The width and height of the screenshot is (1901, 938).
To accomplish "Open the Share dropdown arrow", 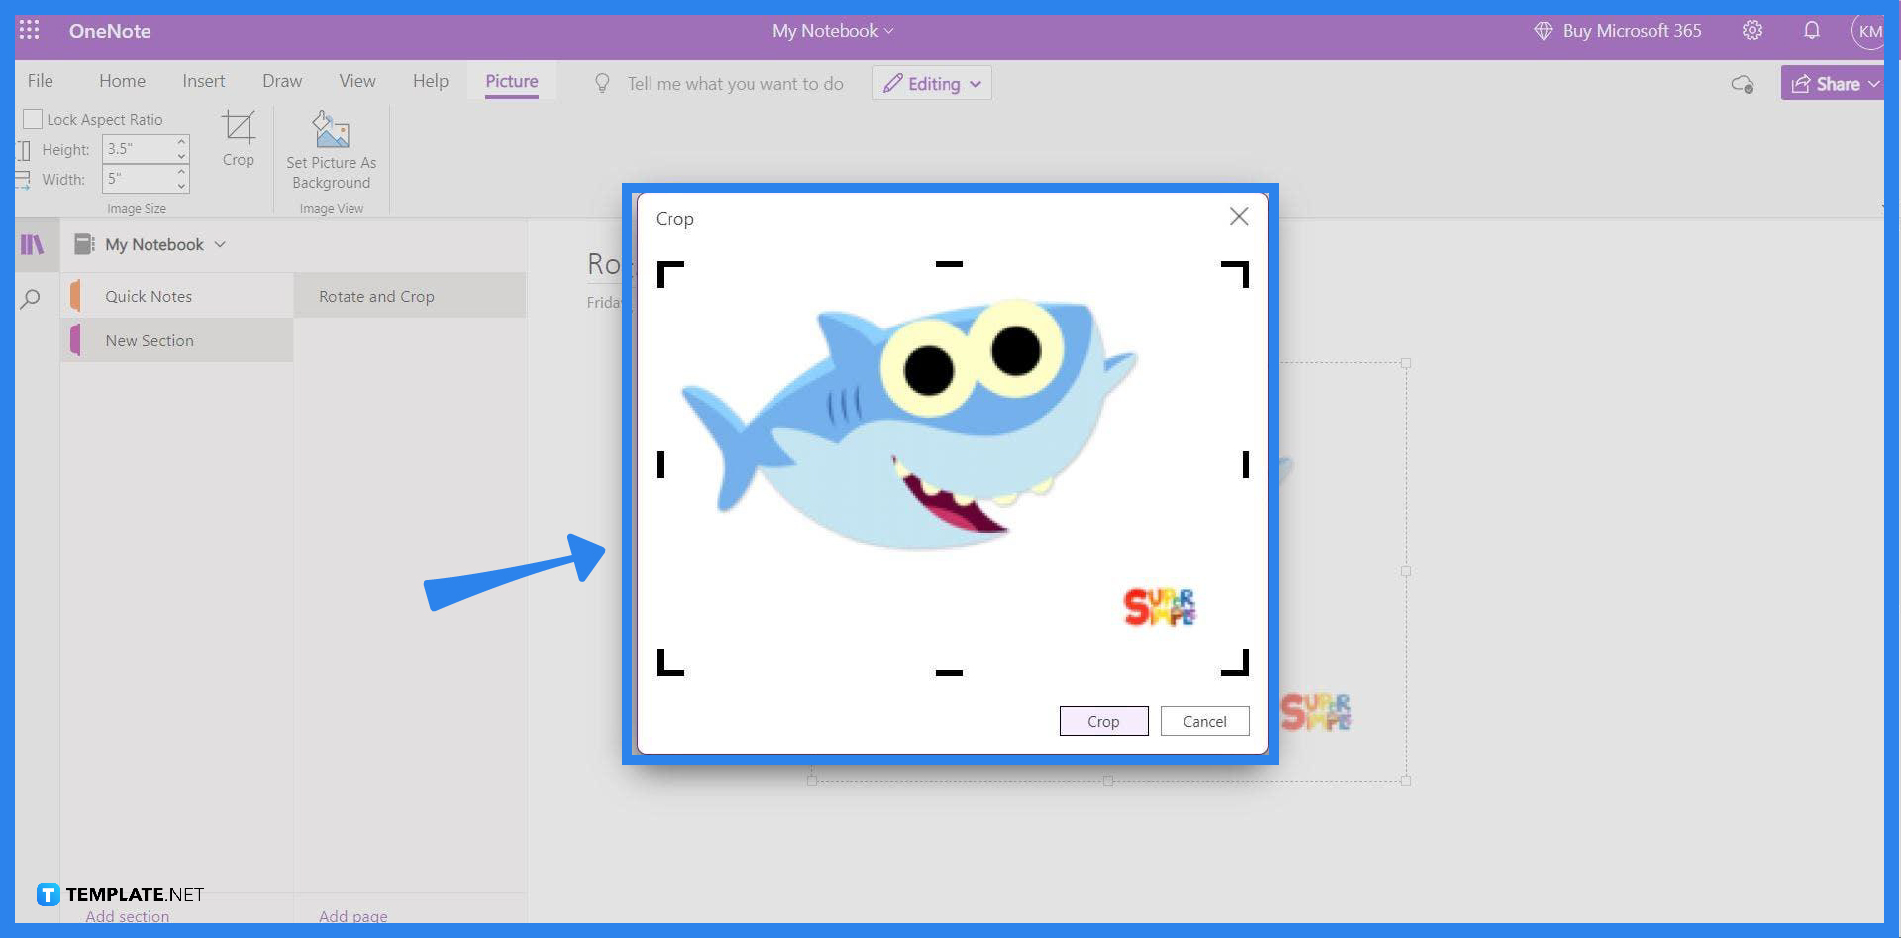I will (x=1875, y=84).
